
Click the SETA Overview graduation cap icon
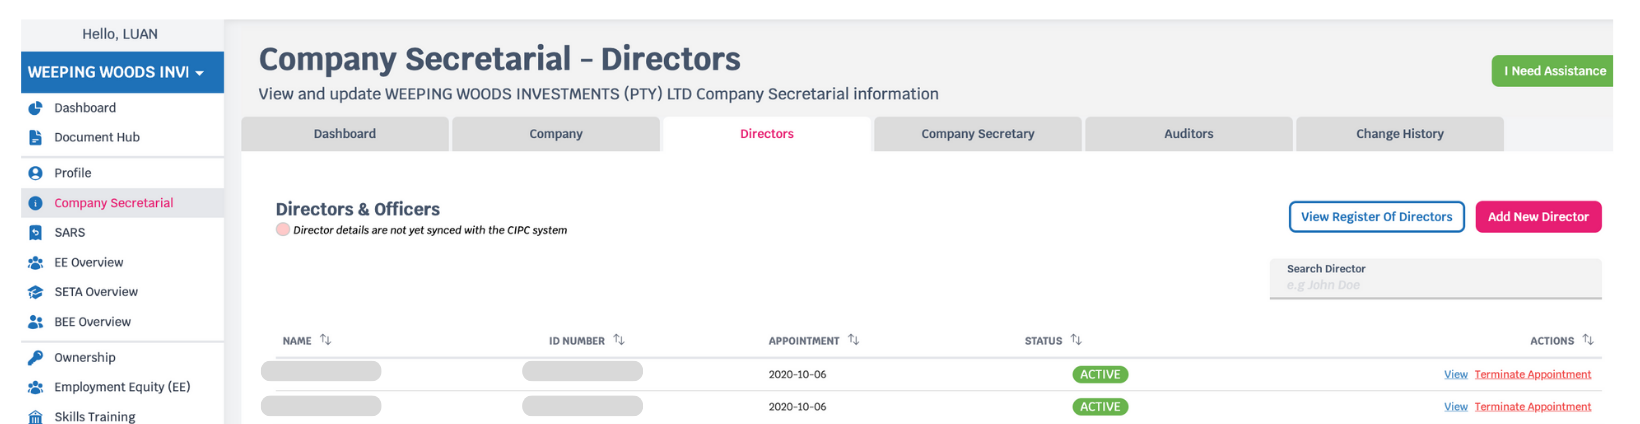point(35,292)
